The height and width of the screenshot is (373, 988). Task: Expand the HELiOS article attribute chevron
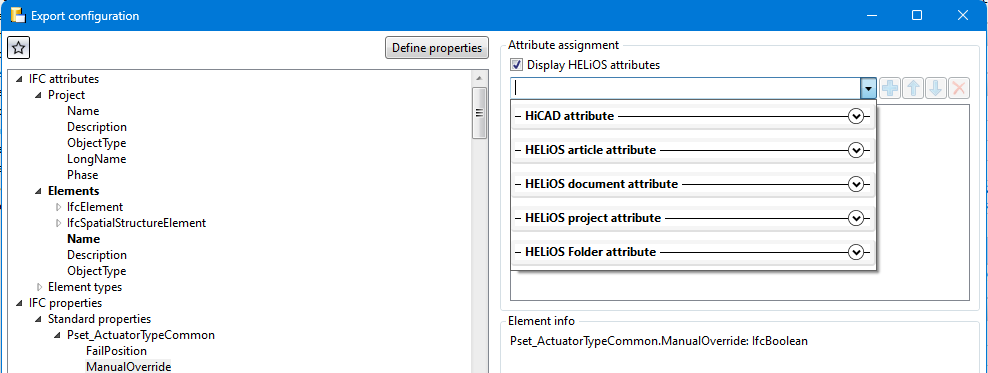[x=856, y=151]
